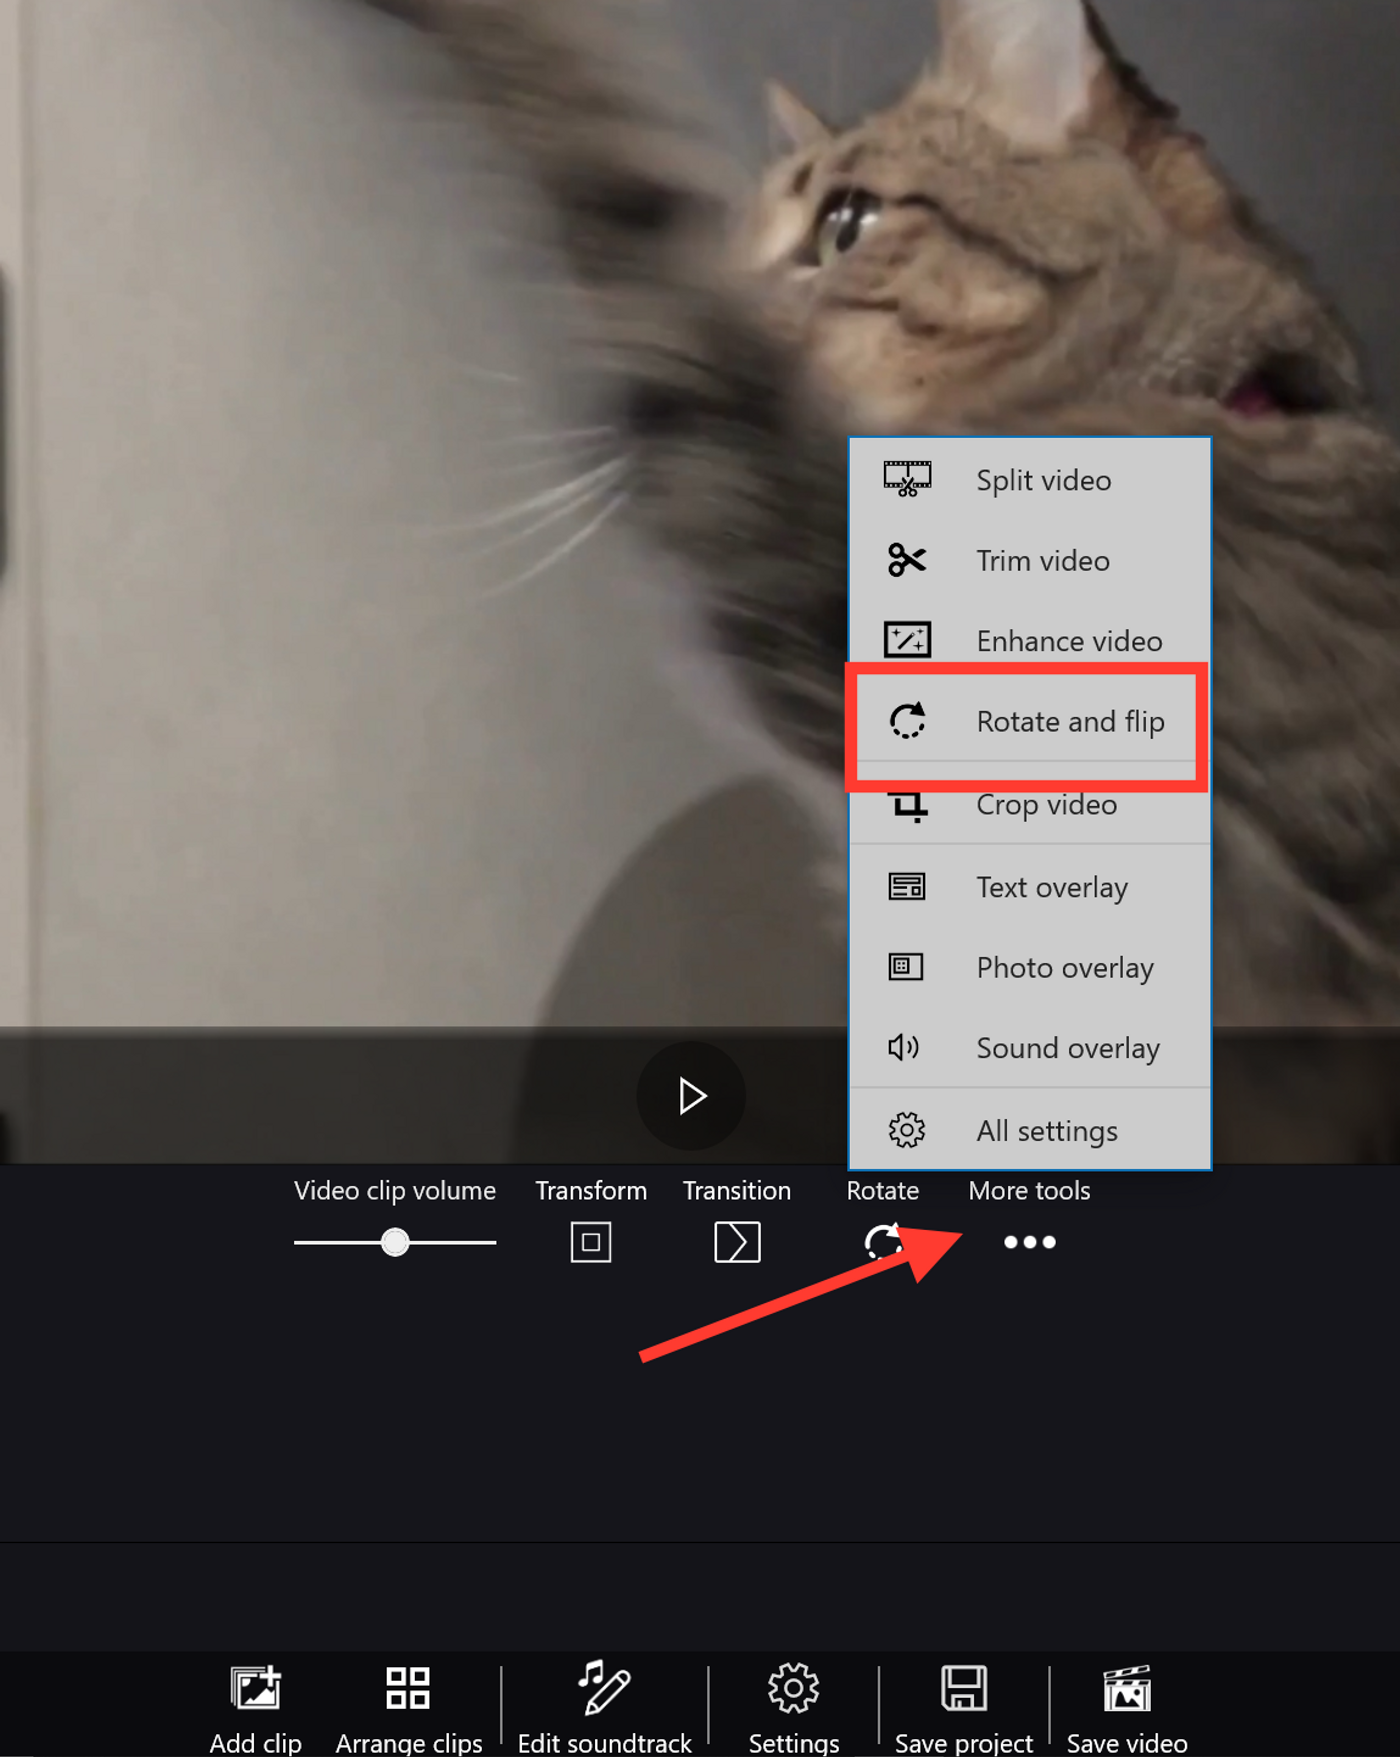The width and height of the screenshot is (1400, 1757).
Task: Click the Save project label
Action: coord(964,1743)
